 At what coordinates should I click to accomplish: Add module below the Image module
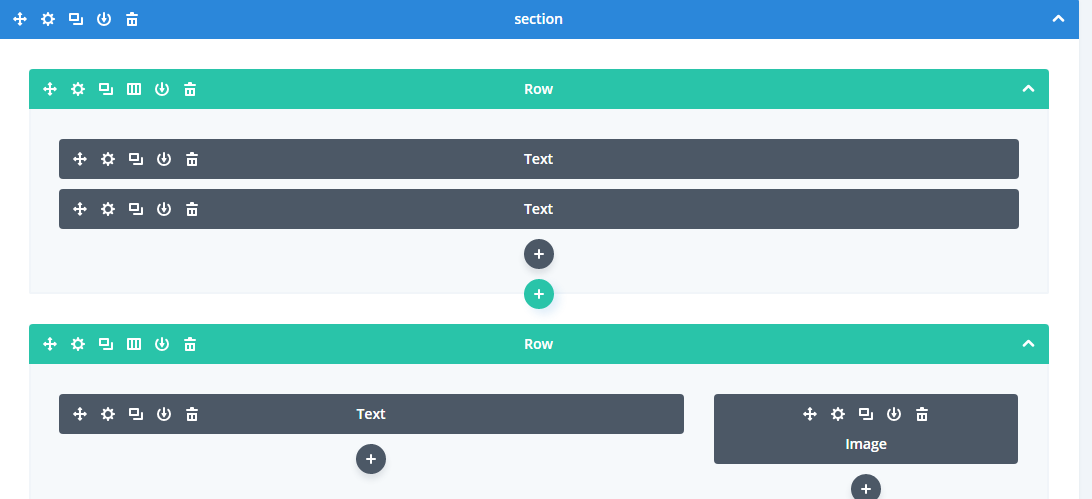(x=866, y=489)
